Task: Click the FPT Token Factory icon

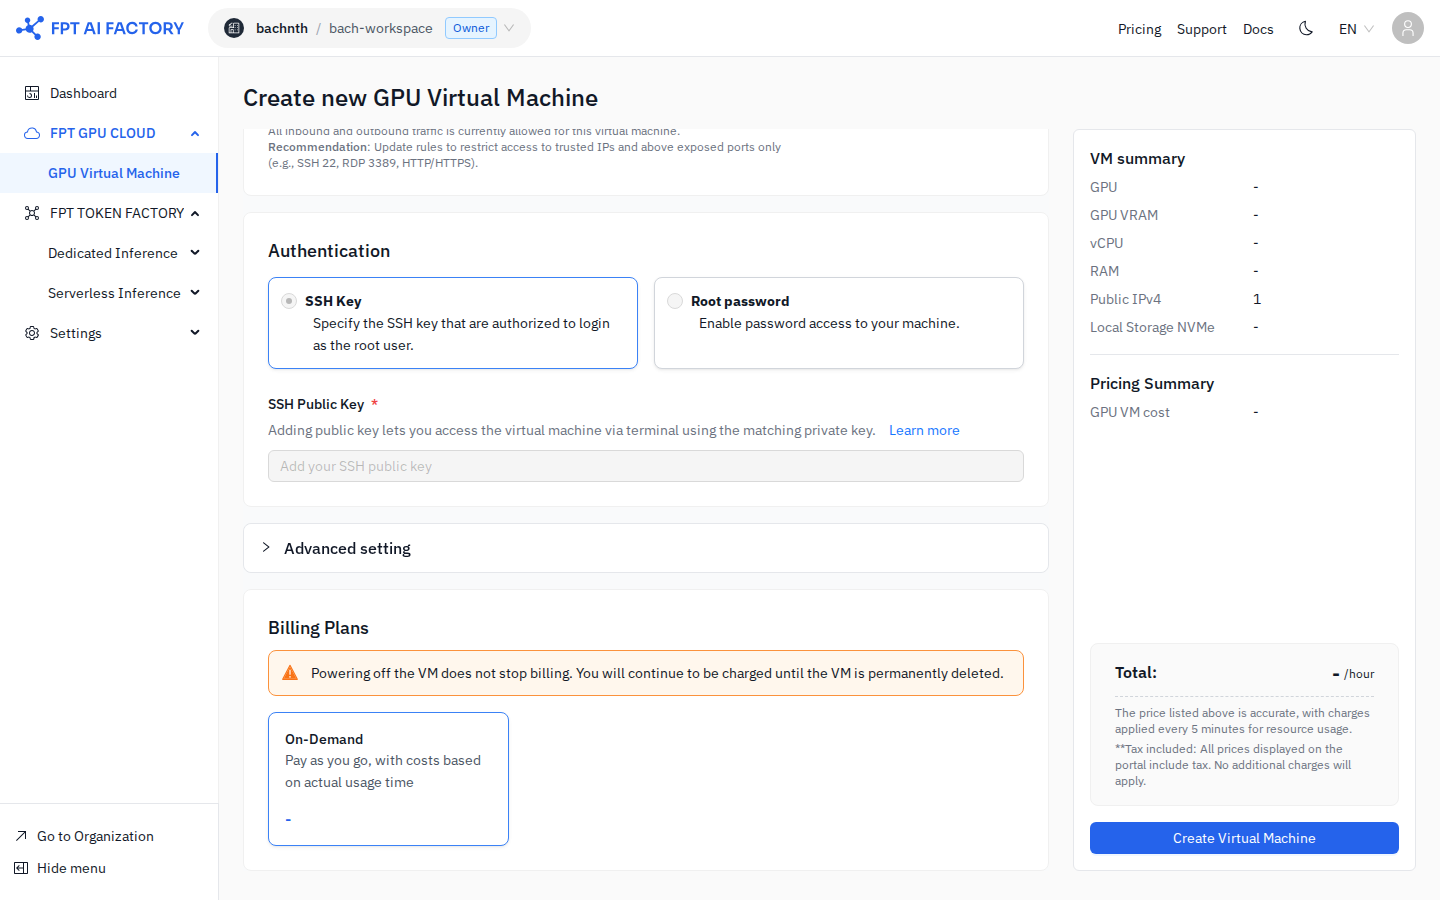Action: coord(32,213)
